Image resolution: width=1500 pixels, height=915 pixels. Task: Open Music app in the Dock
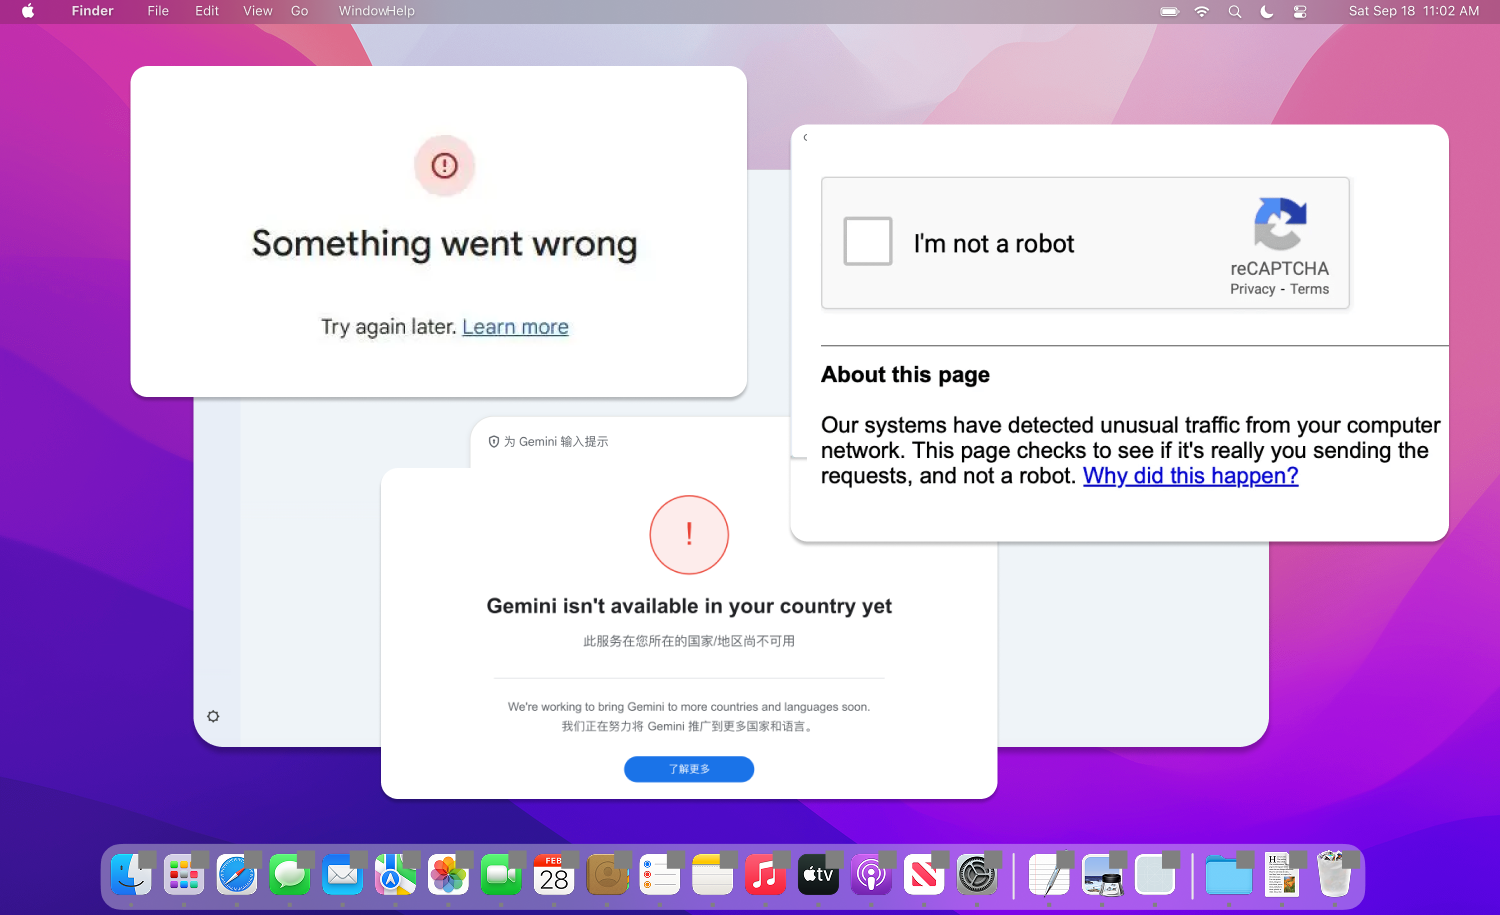pos(766,875)
